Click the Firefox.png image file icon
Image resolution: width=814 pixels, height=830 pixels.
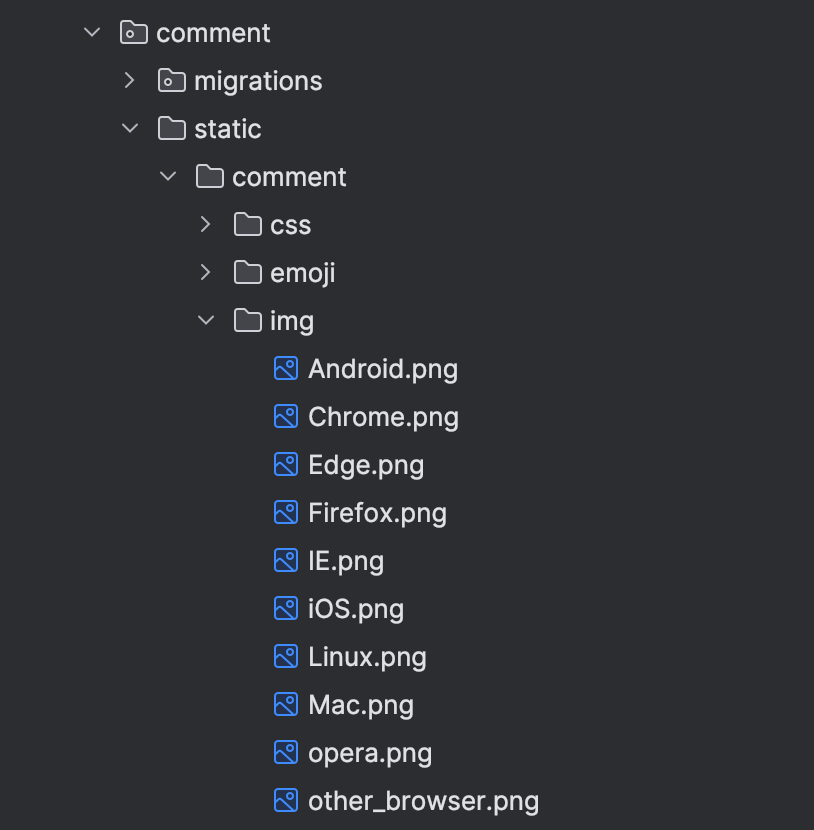click(286, 512)
